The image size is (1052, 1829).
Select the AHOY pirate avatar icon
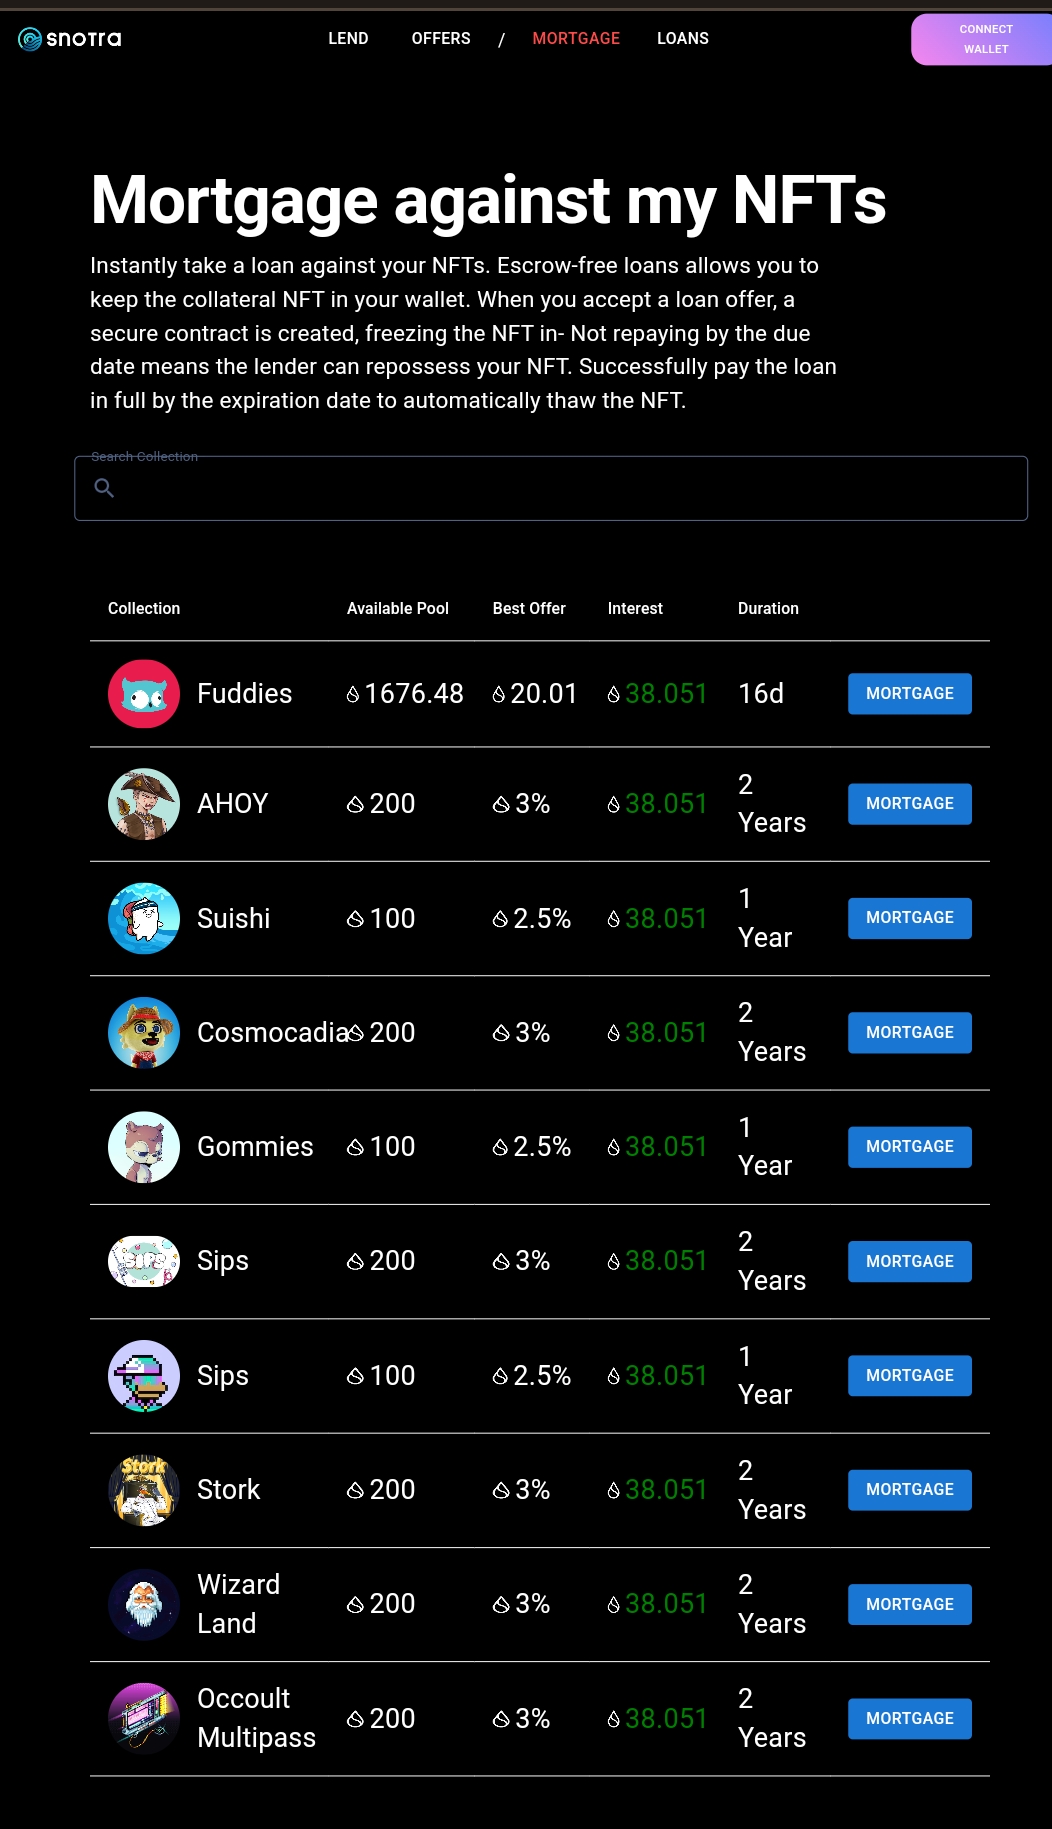click(143, 803)
